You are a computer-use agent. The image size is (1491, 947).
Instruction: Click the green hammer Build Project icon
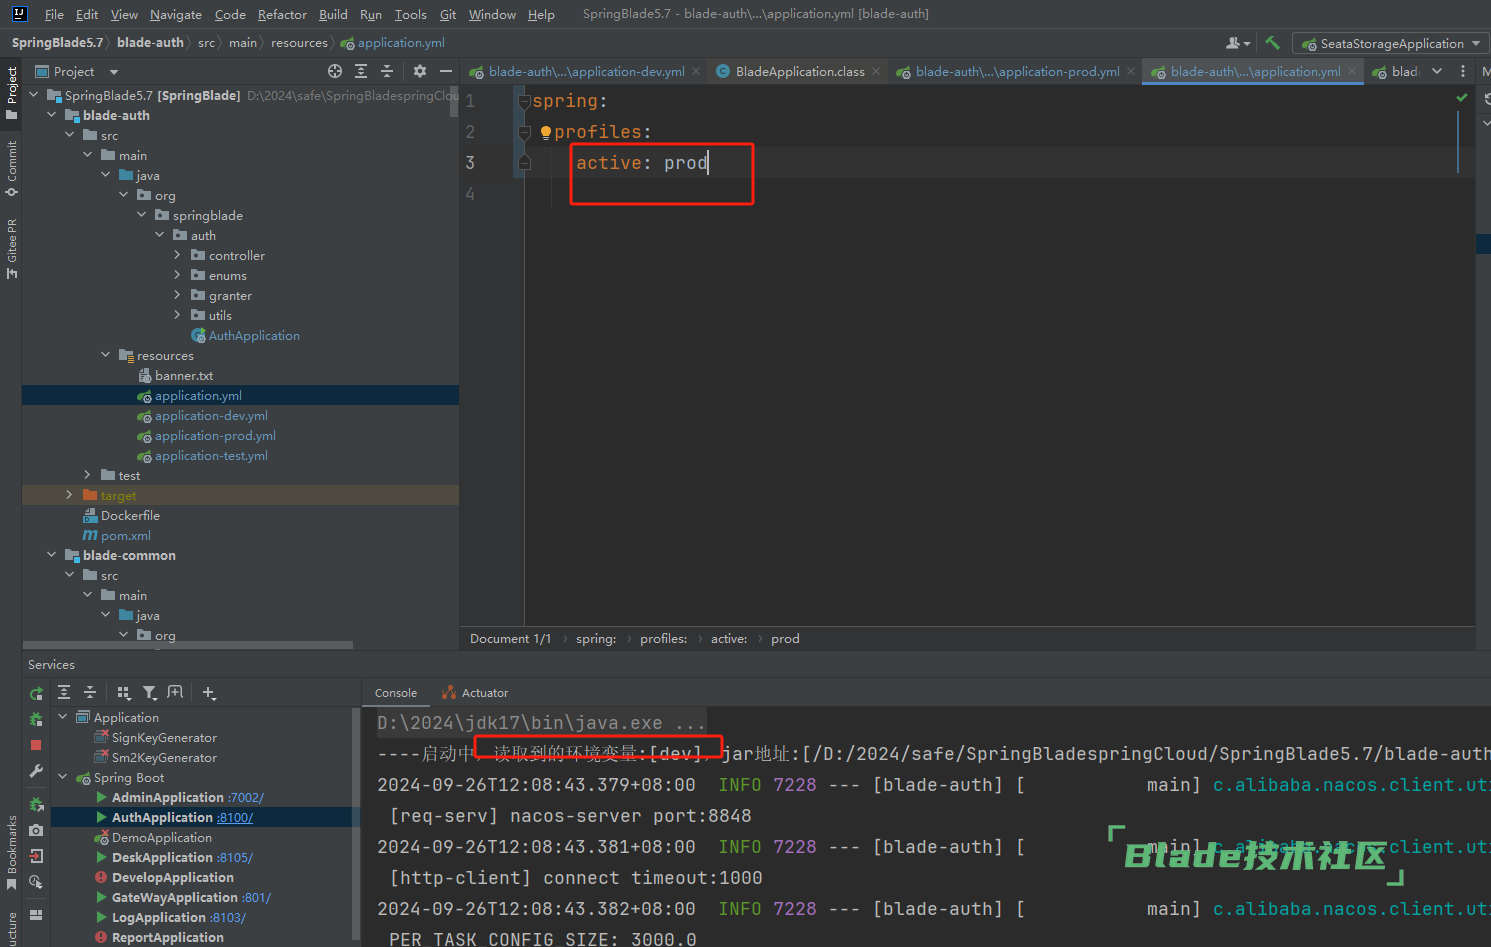[1272, 43]
